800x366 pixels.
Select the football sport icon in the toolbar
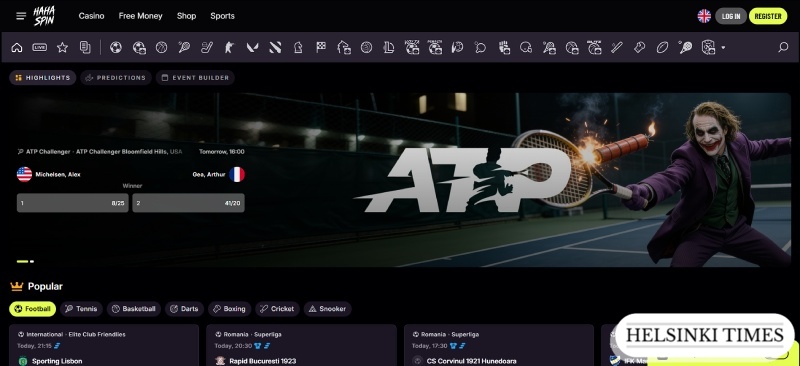pos(116,47)
